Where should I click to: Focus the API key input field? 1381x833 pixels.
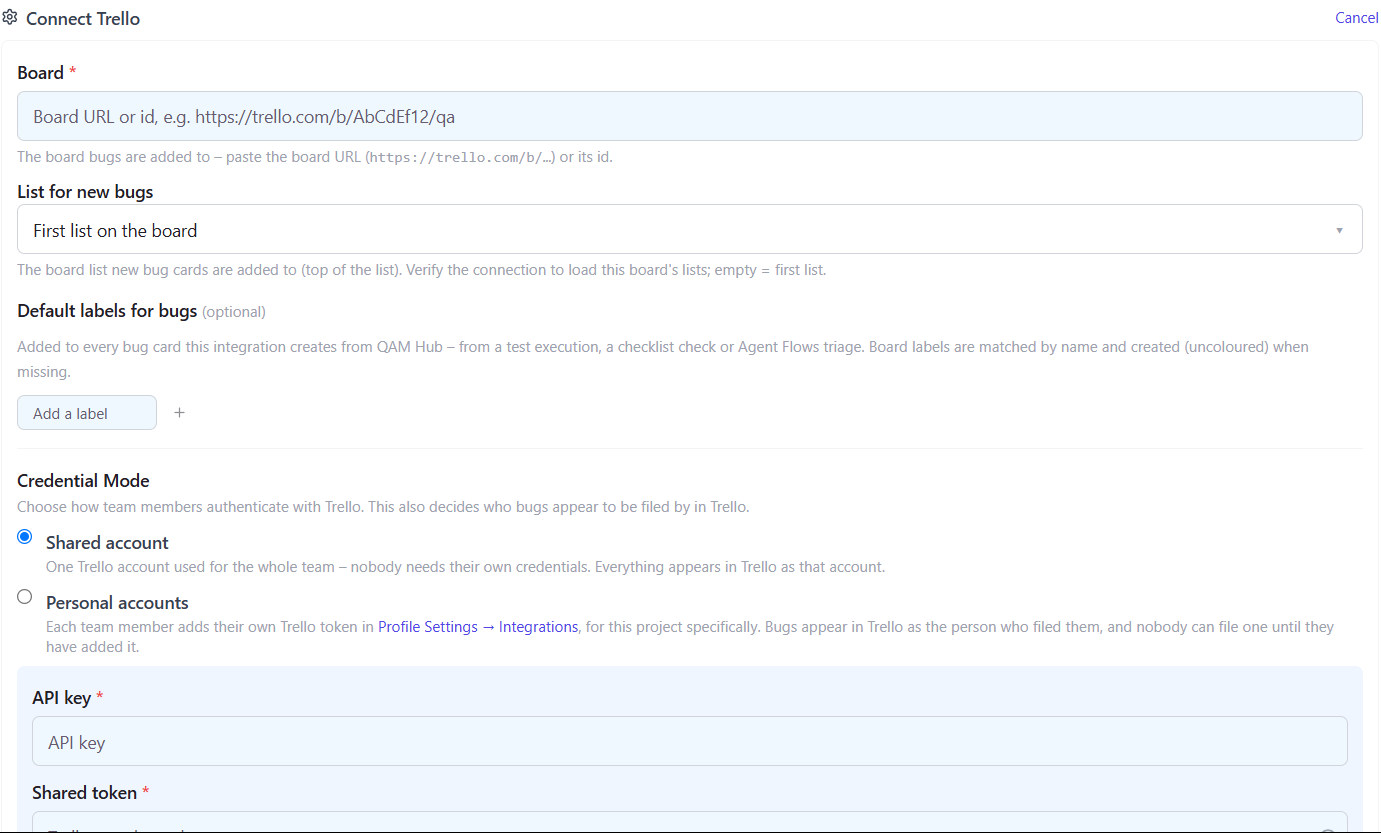point(690,741)
